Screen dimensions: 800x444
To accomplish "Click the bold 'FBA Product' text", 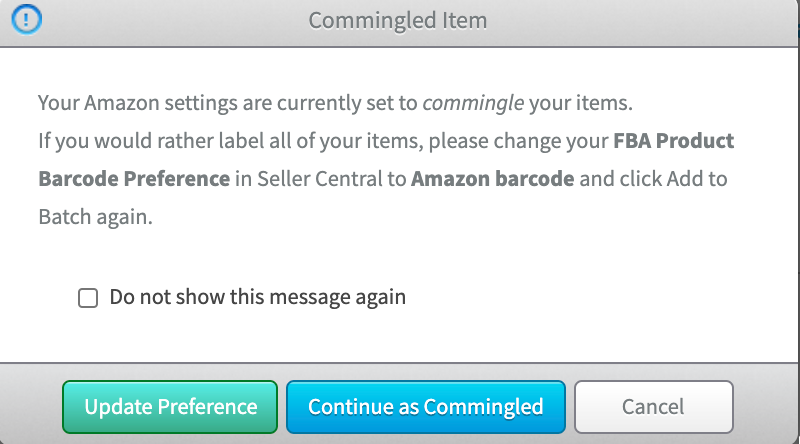I will point(673,141).
